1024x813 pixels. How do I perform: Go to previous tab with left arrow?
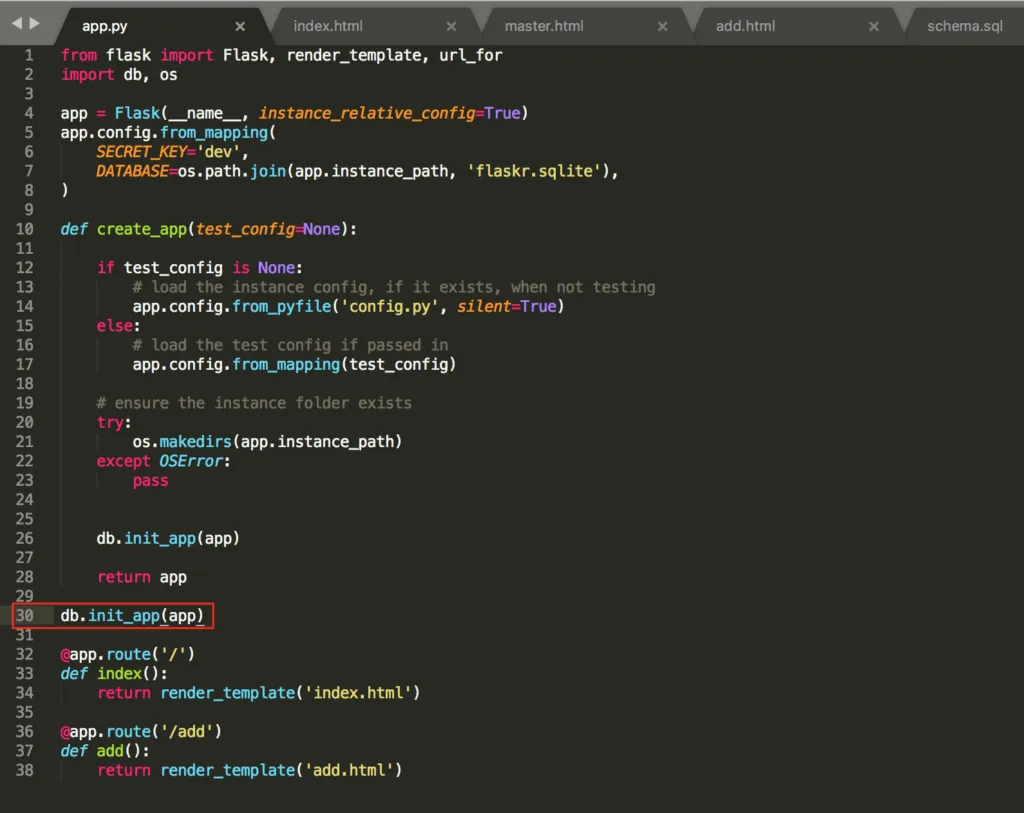point(17,24)
